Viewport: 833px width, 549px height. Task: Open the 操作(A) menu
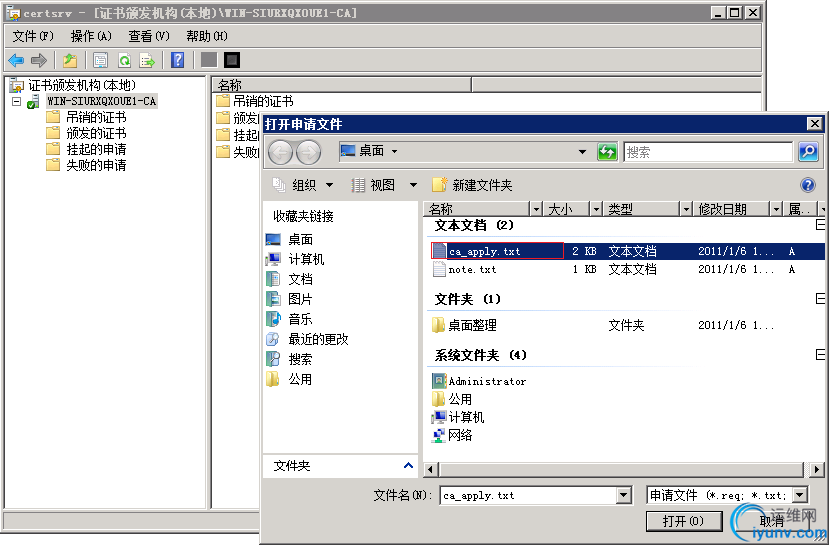pyautogui.click(x=91, y=36)
